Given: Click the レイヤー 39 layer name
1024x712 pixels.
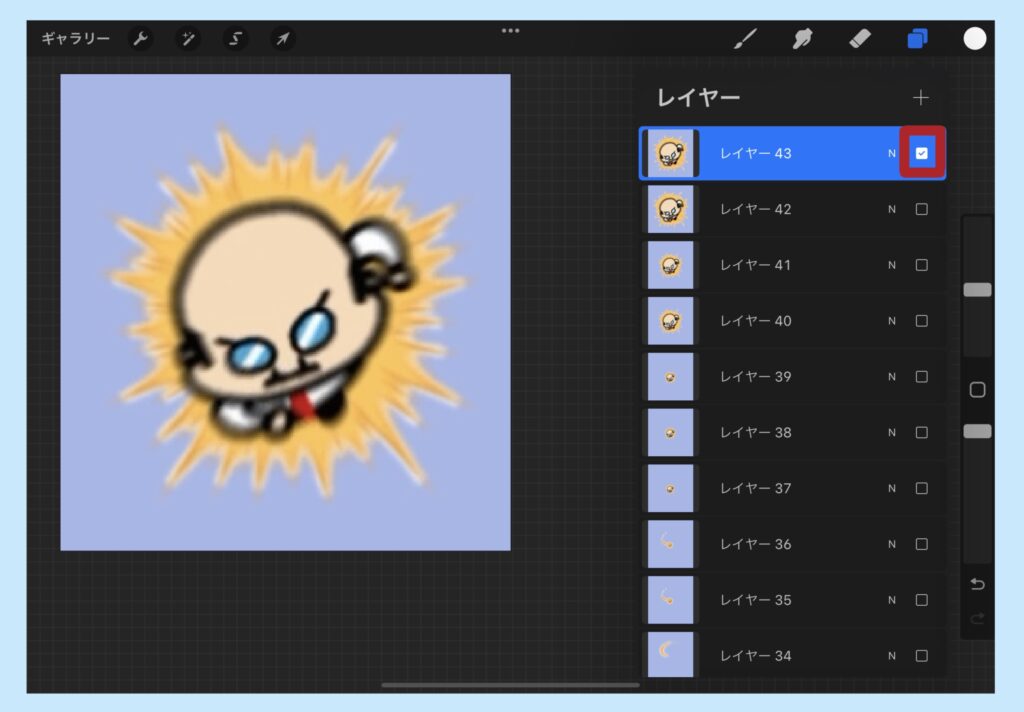Looking at the screenshot, I should pyautogui.click(x=756, y=377).
